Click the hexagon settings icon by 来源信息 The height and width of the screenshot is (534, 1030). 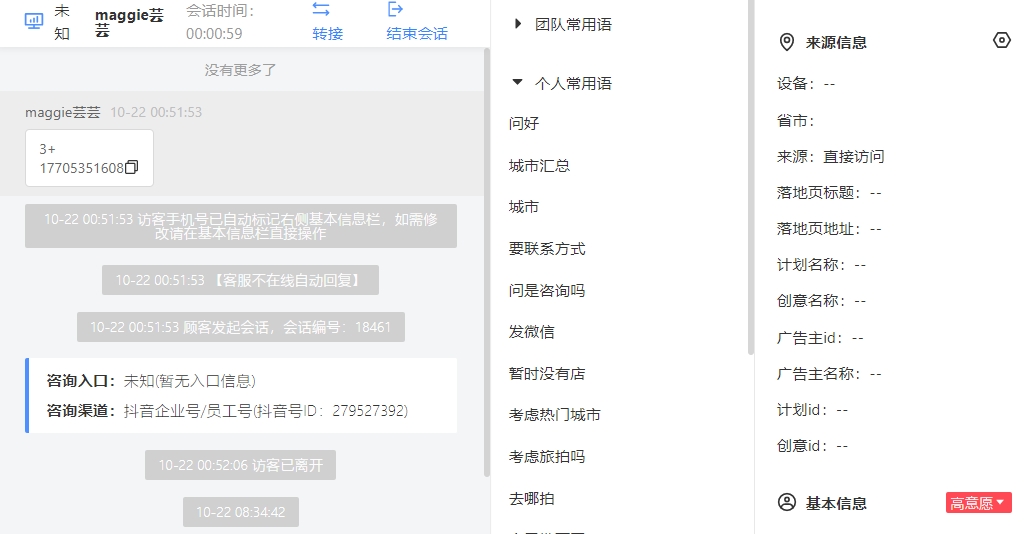[1002, 41]
